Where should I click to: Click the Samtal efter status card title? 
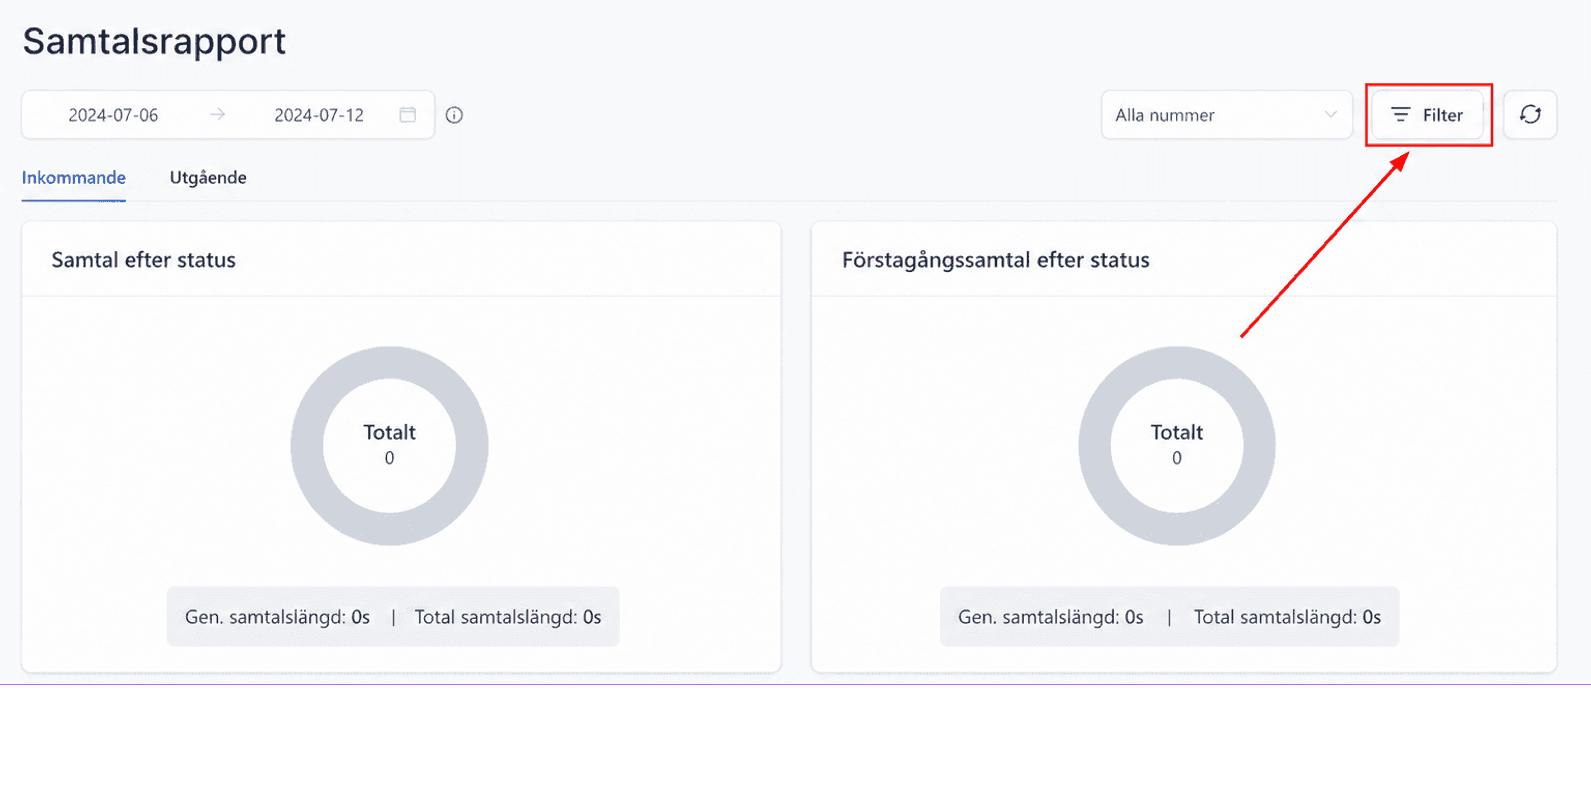[x=144, y=260]
